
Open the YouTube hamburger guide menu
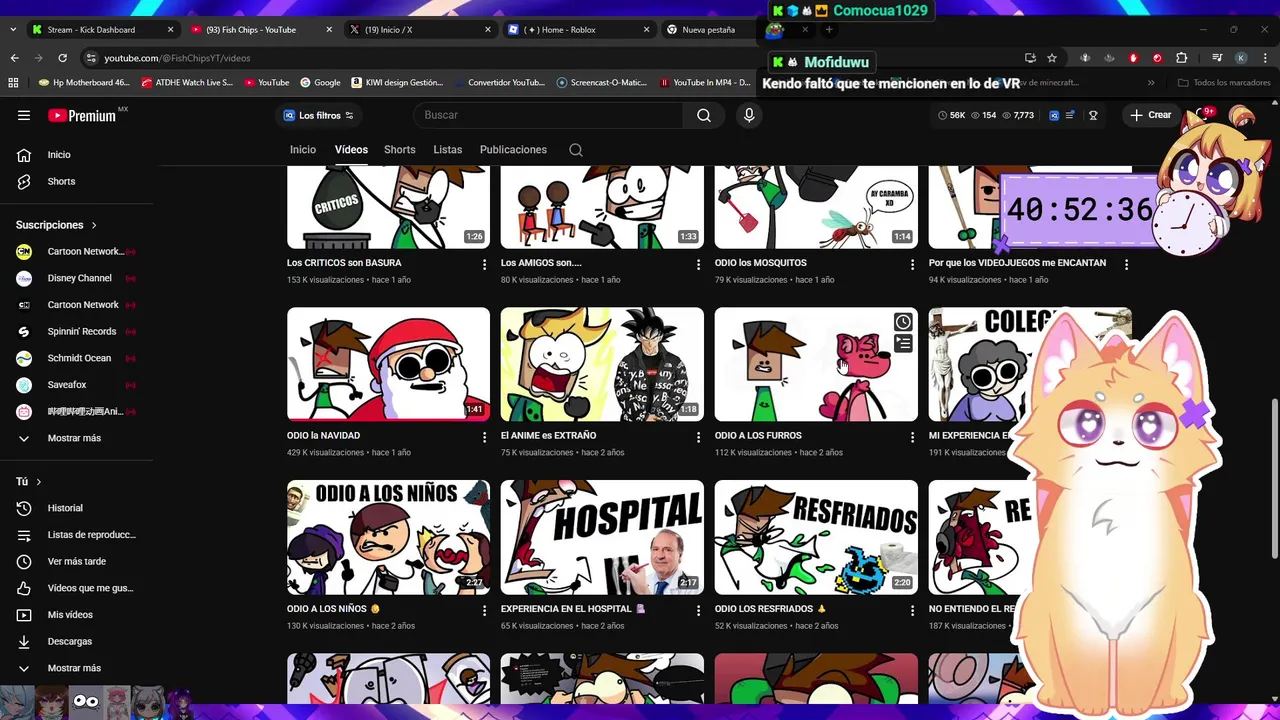[24, 115]
